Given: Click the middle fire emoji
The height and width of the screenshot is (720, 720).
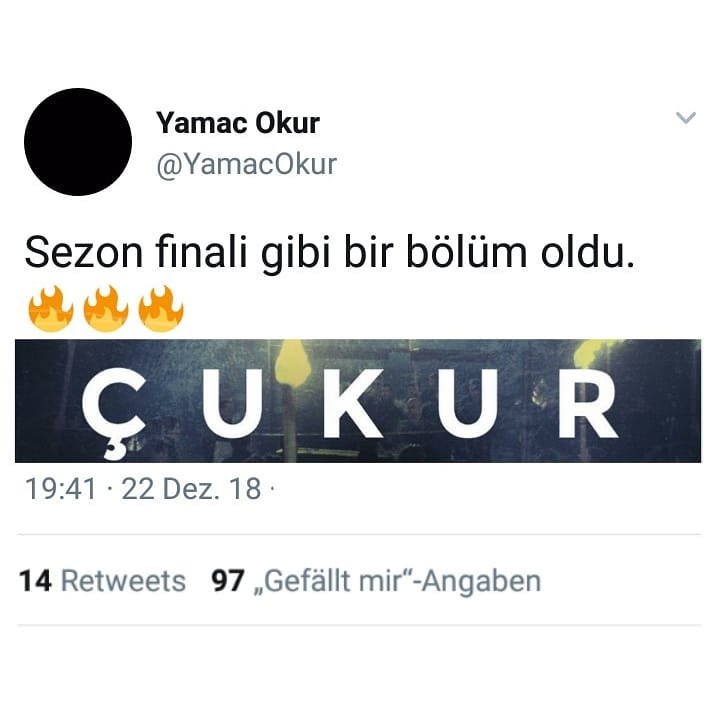Looking at the screenshot, I should point(106,308).
